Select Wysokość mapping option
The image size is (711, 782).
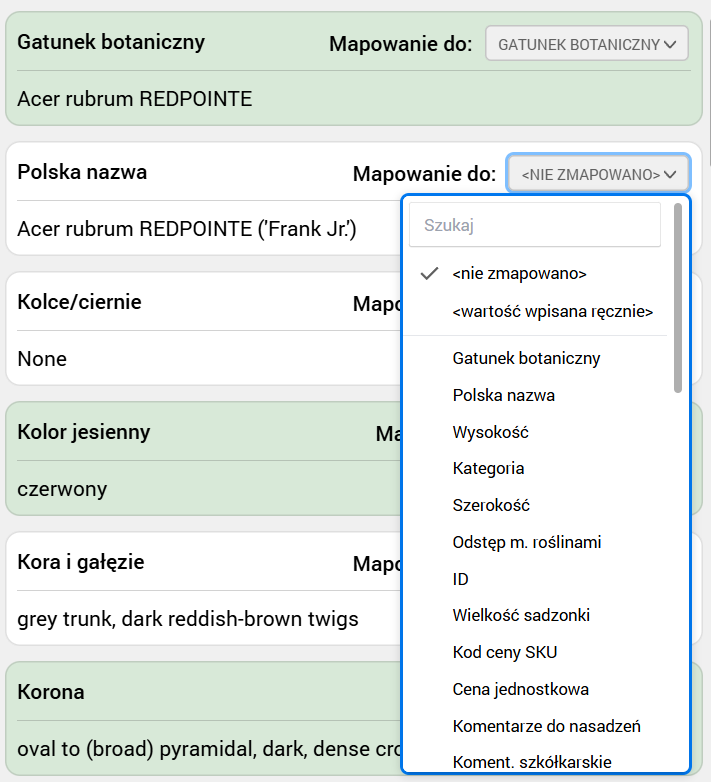490,432
